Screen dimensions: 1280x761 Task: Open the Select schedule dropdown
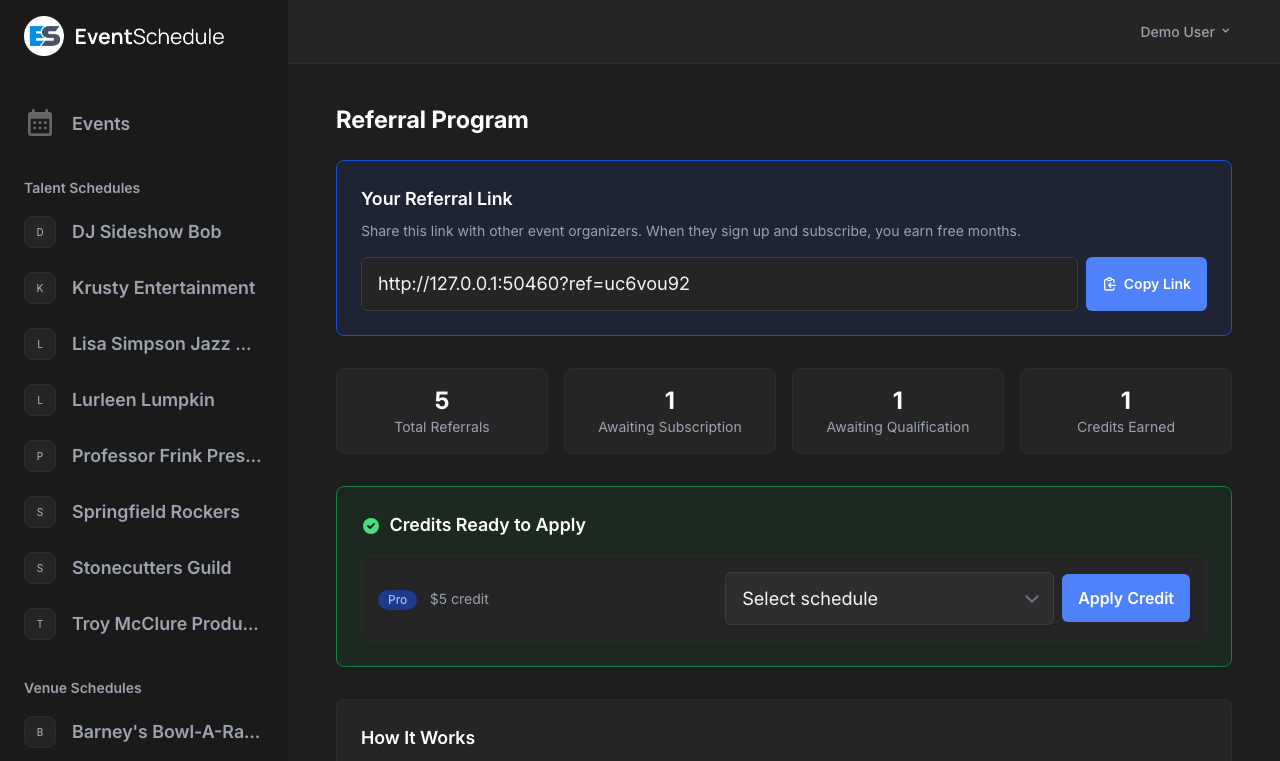coord(889,598)
